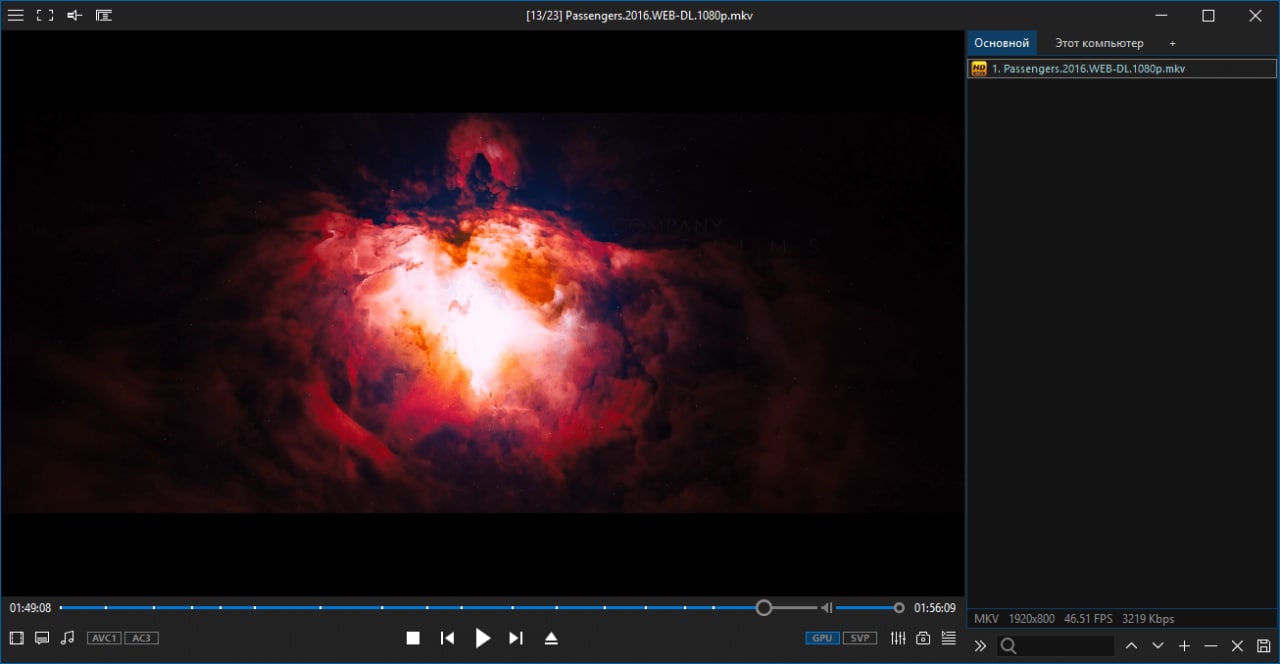The width and height of the screenshot is (1280, 664).
Task: Open the main hamburger menu
Action: 16,15
